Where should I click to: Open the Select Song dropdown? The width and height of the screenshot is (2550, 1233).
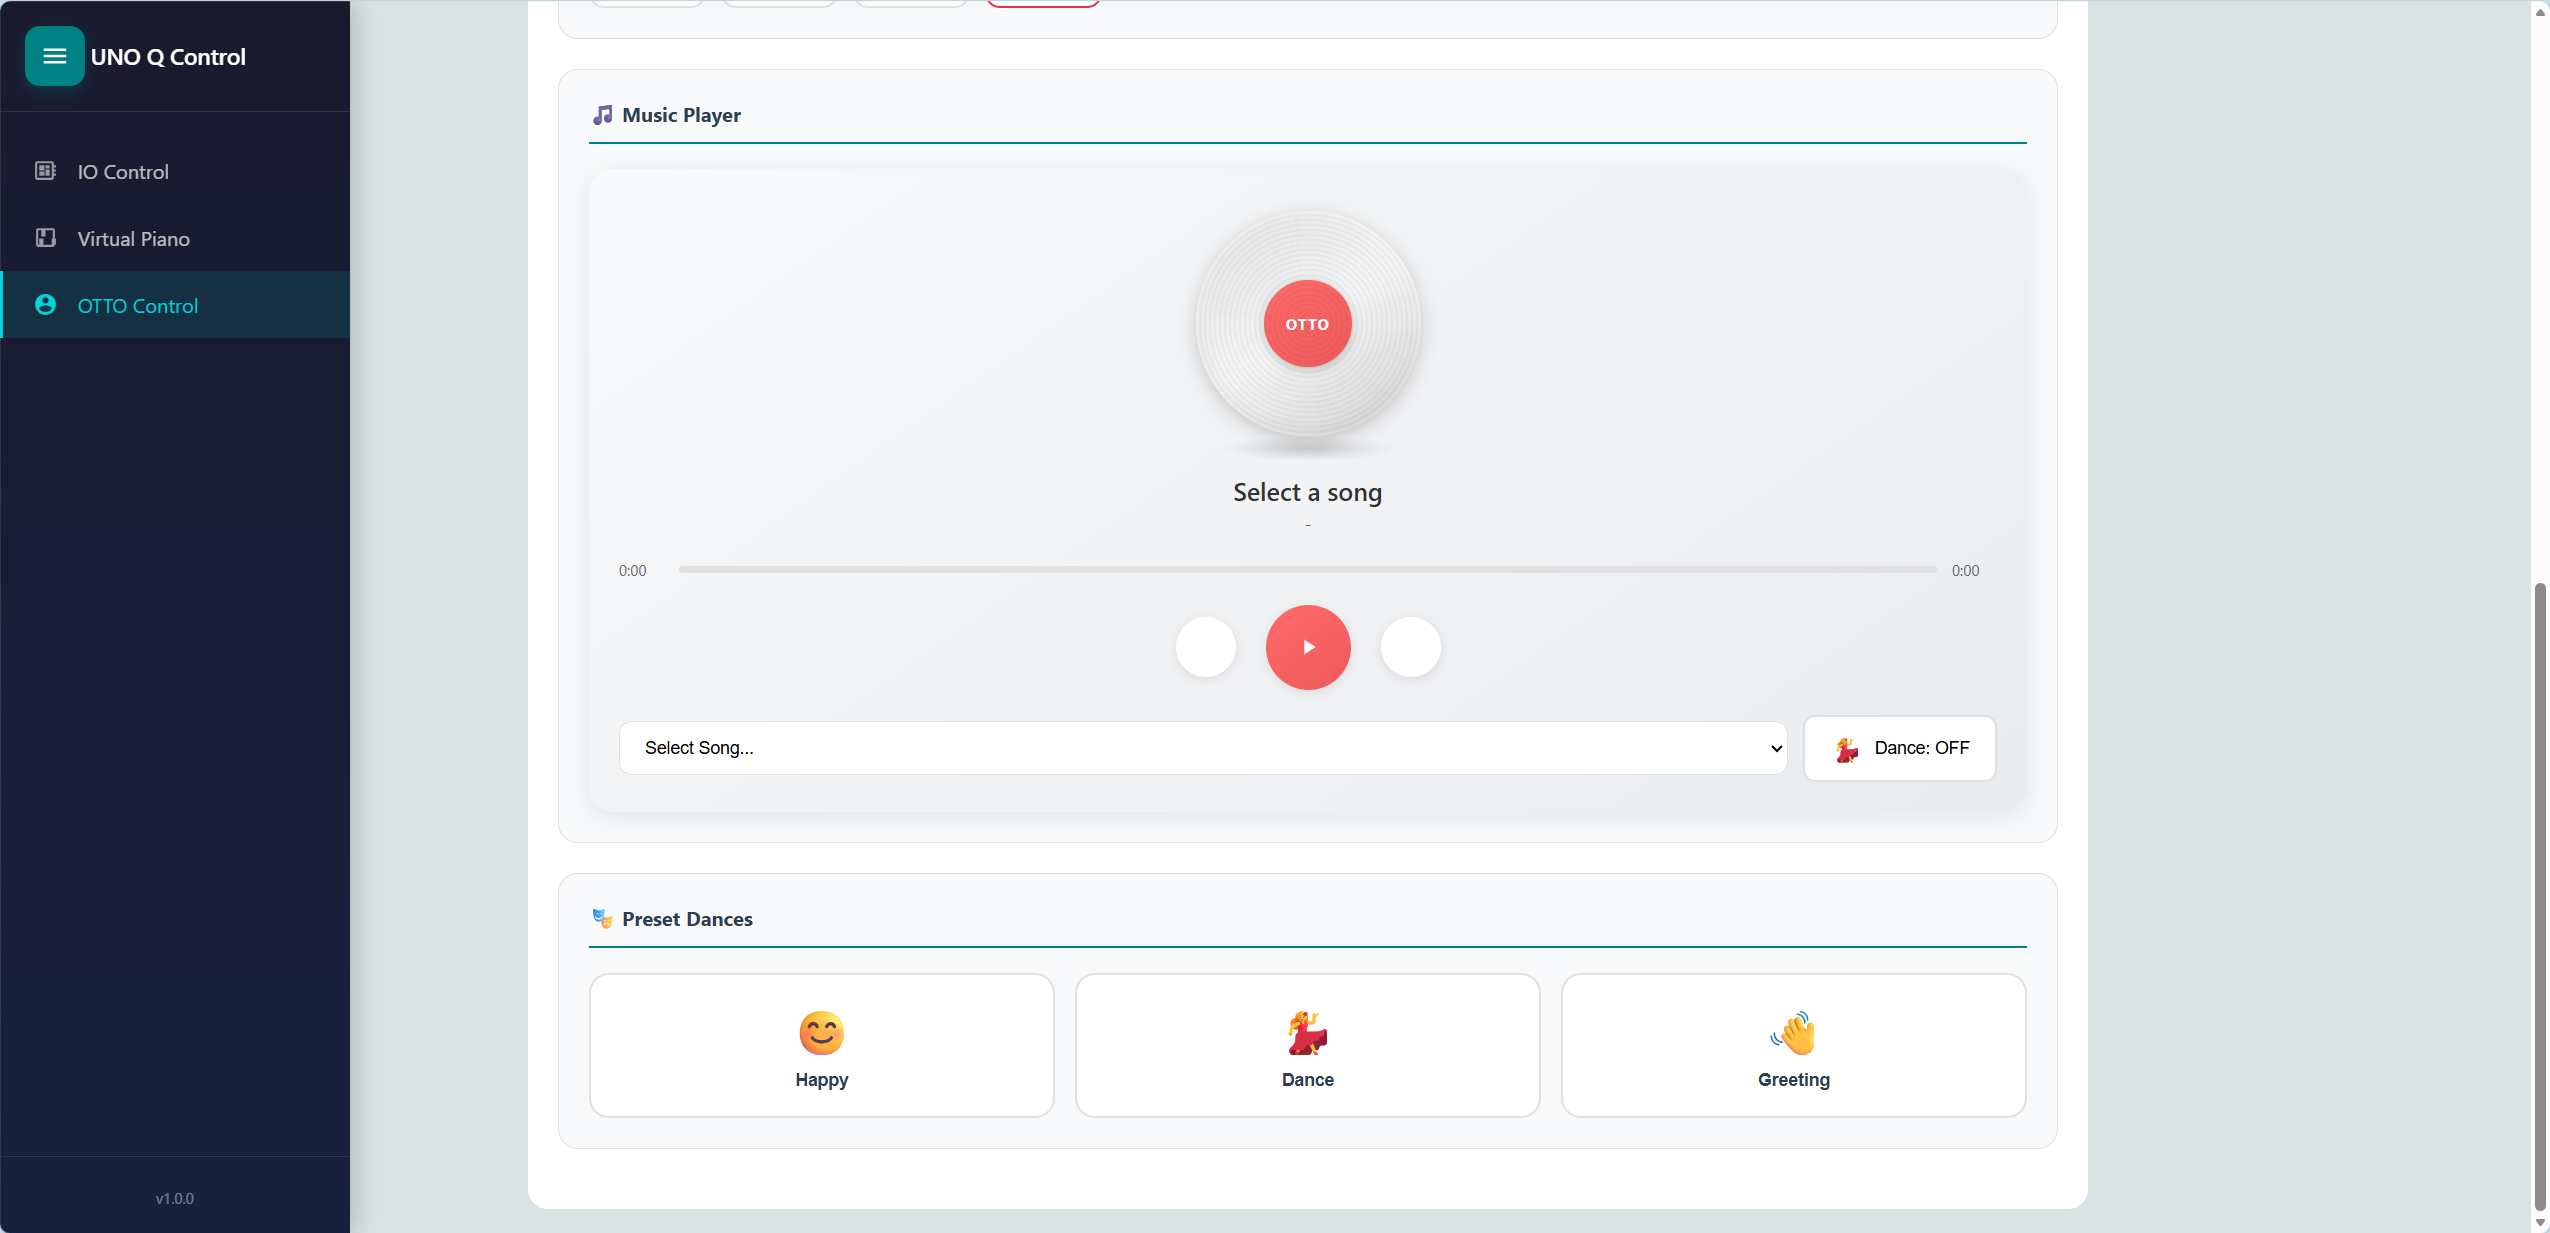coord(1202,748)
